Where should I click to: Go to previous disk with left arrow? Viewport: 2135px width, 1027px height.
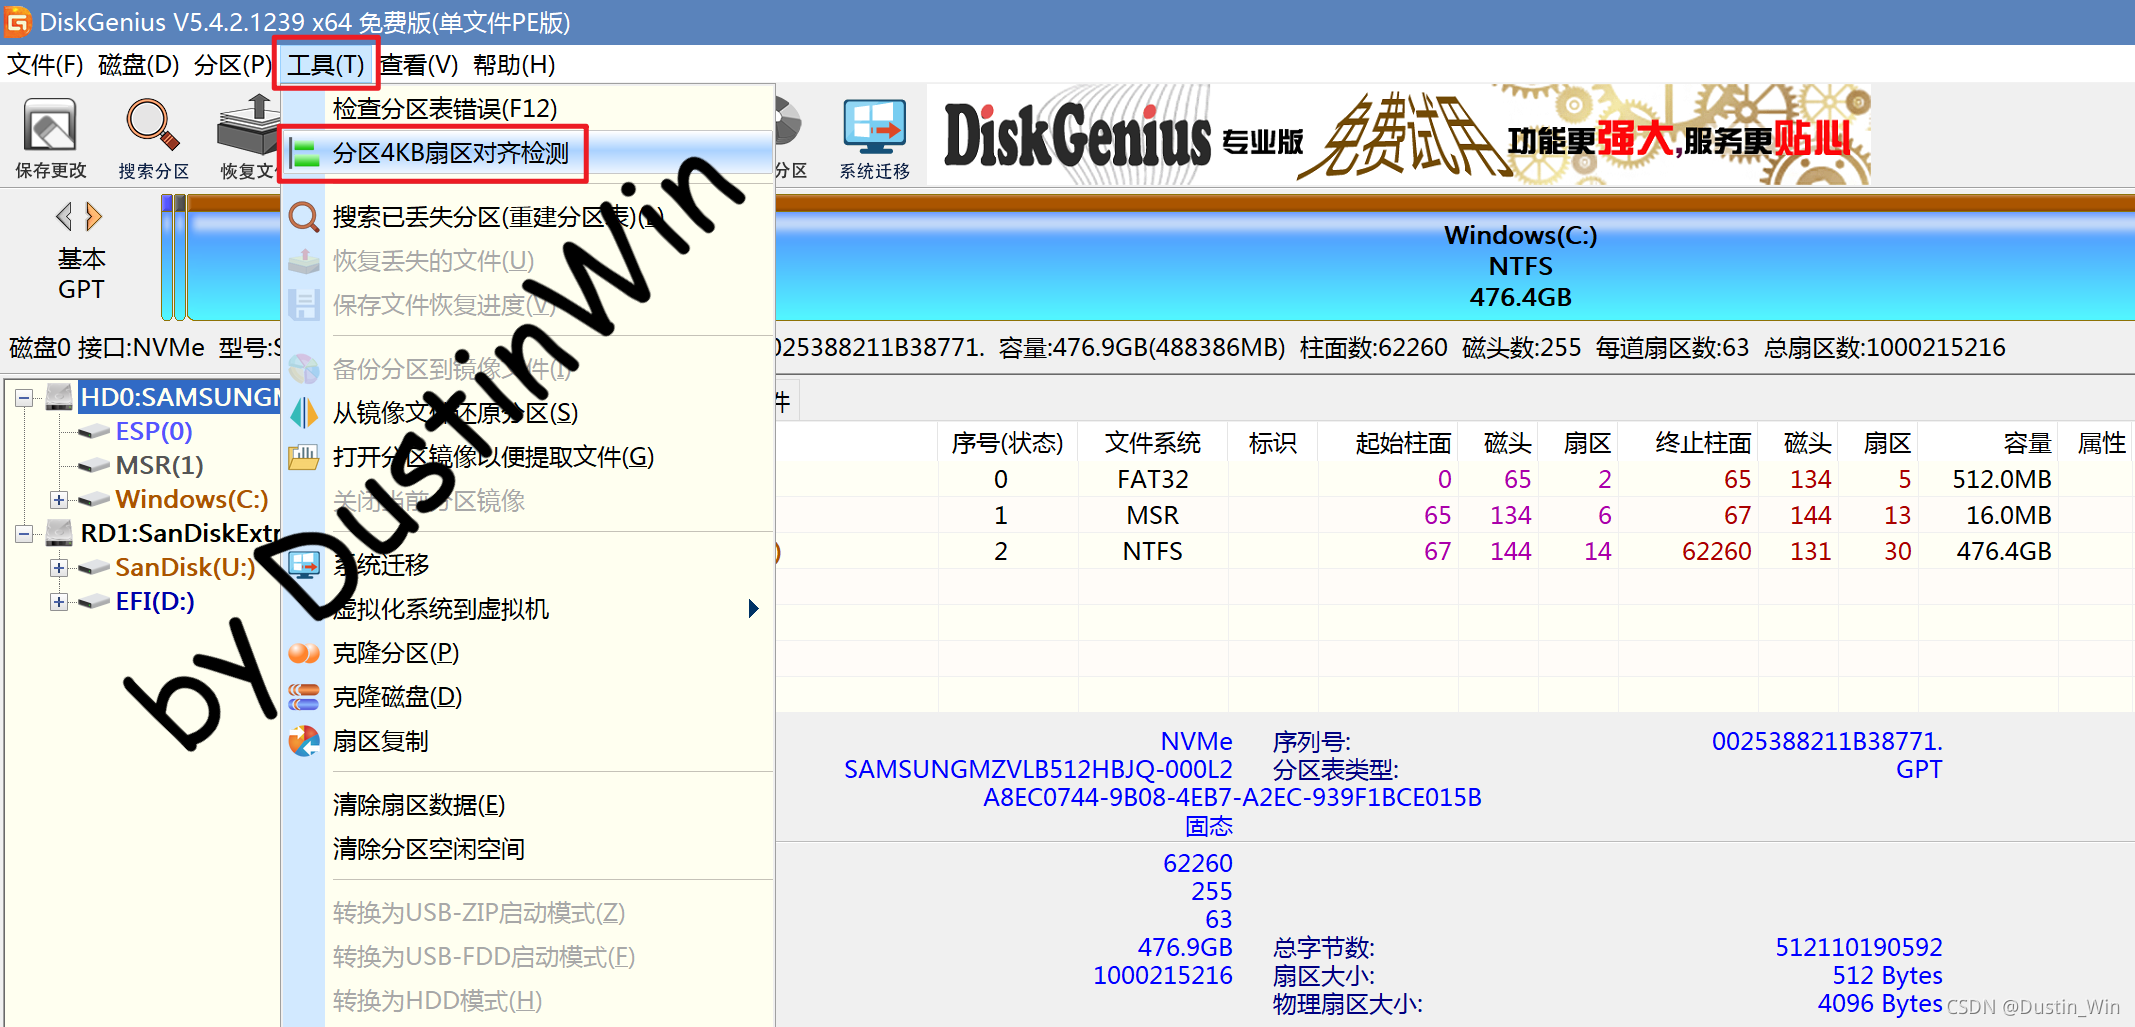pos(64,216)
